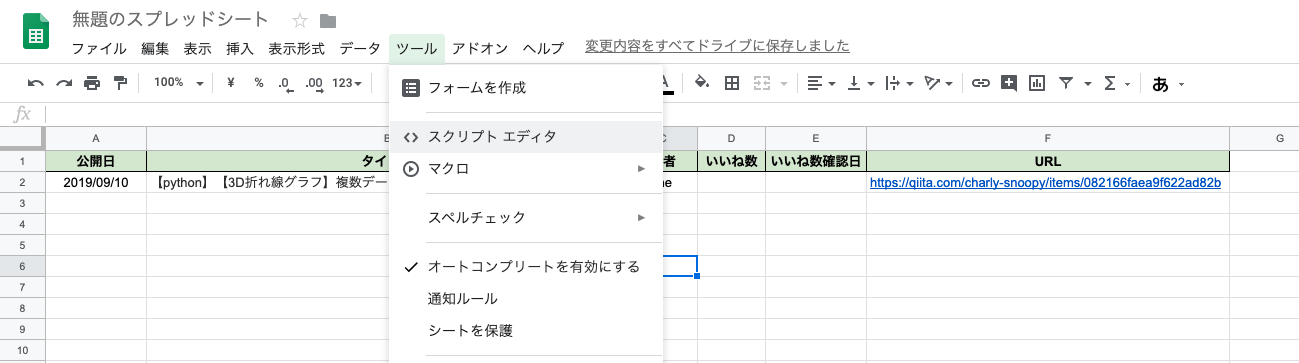Select all cells via corner box
1299x363 pixels.
coord(22,139)
